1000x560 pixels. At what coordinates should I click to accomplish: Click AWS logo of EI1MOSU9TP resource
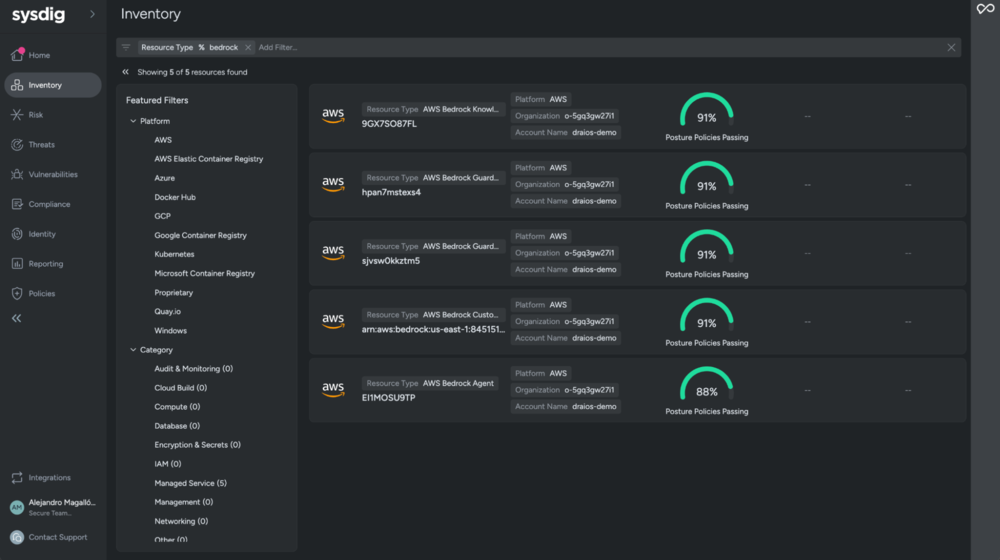[333, 390]
